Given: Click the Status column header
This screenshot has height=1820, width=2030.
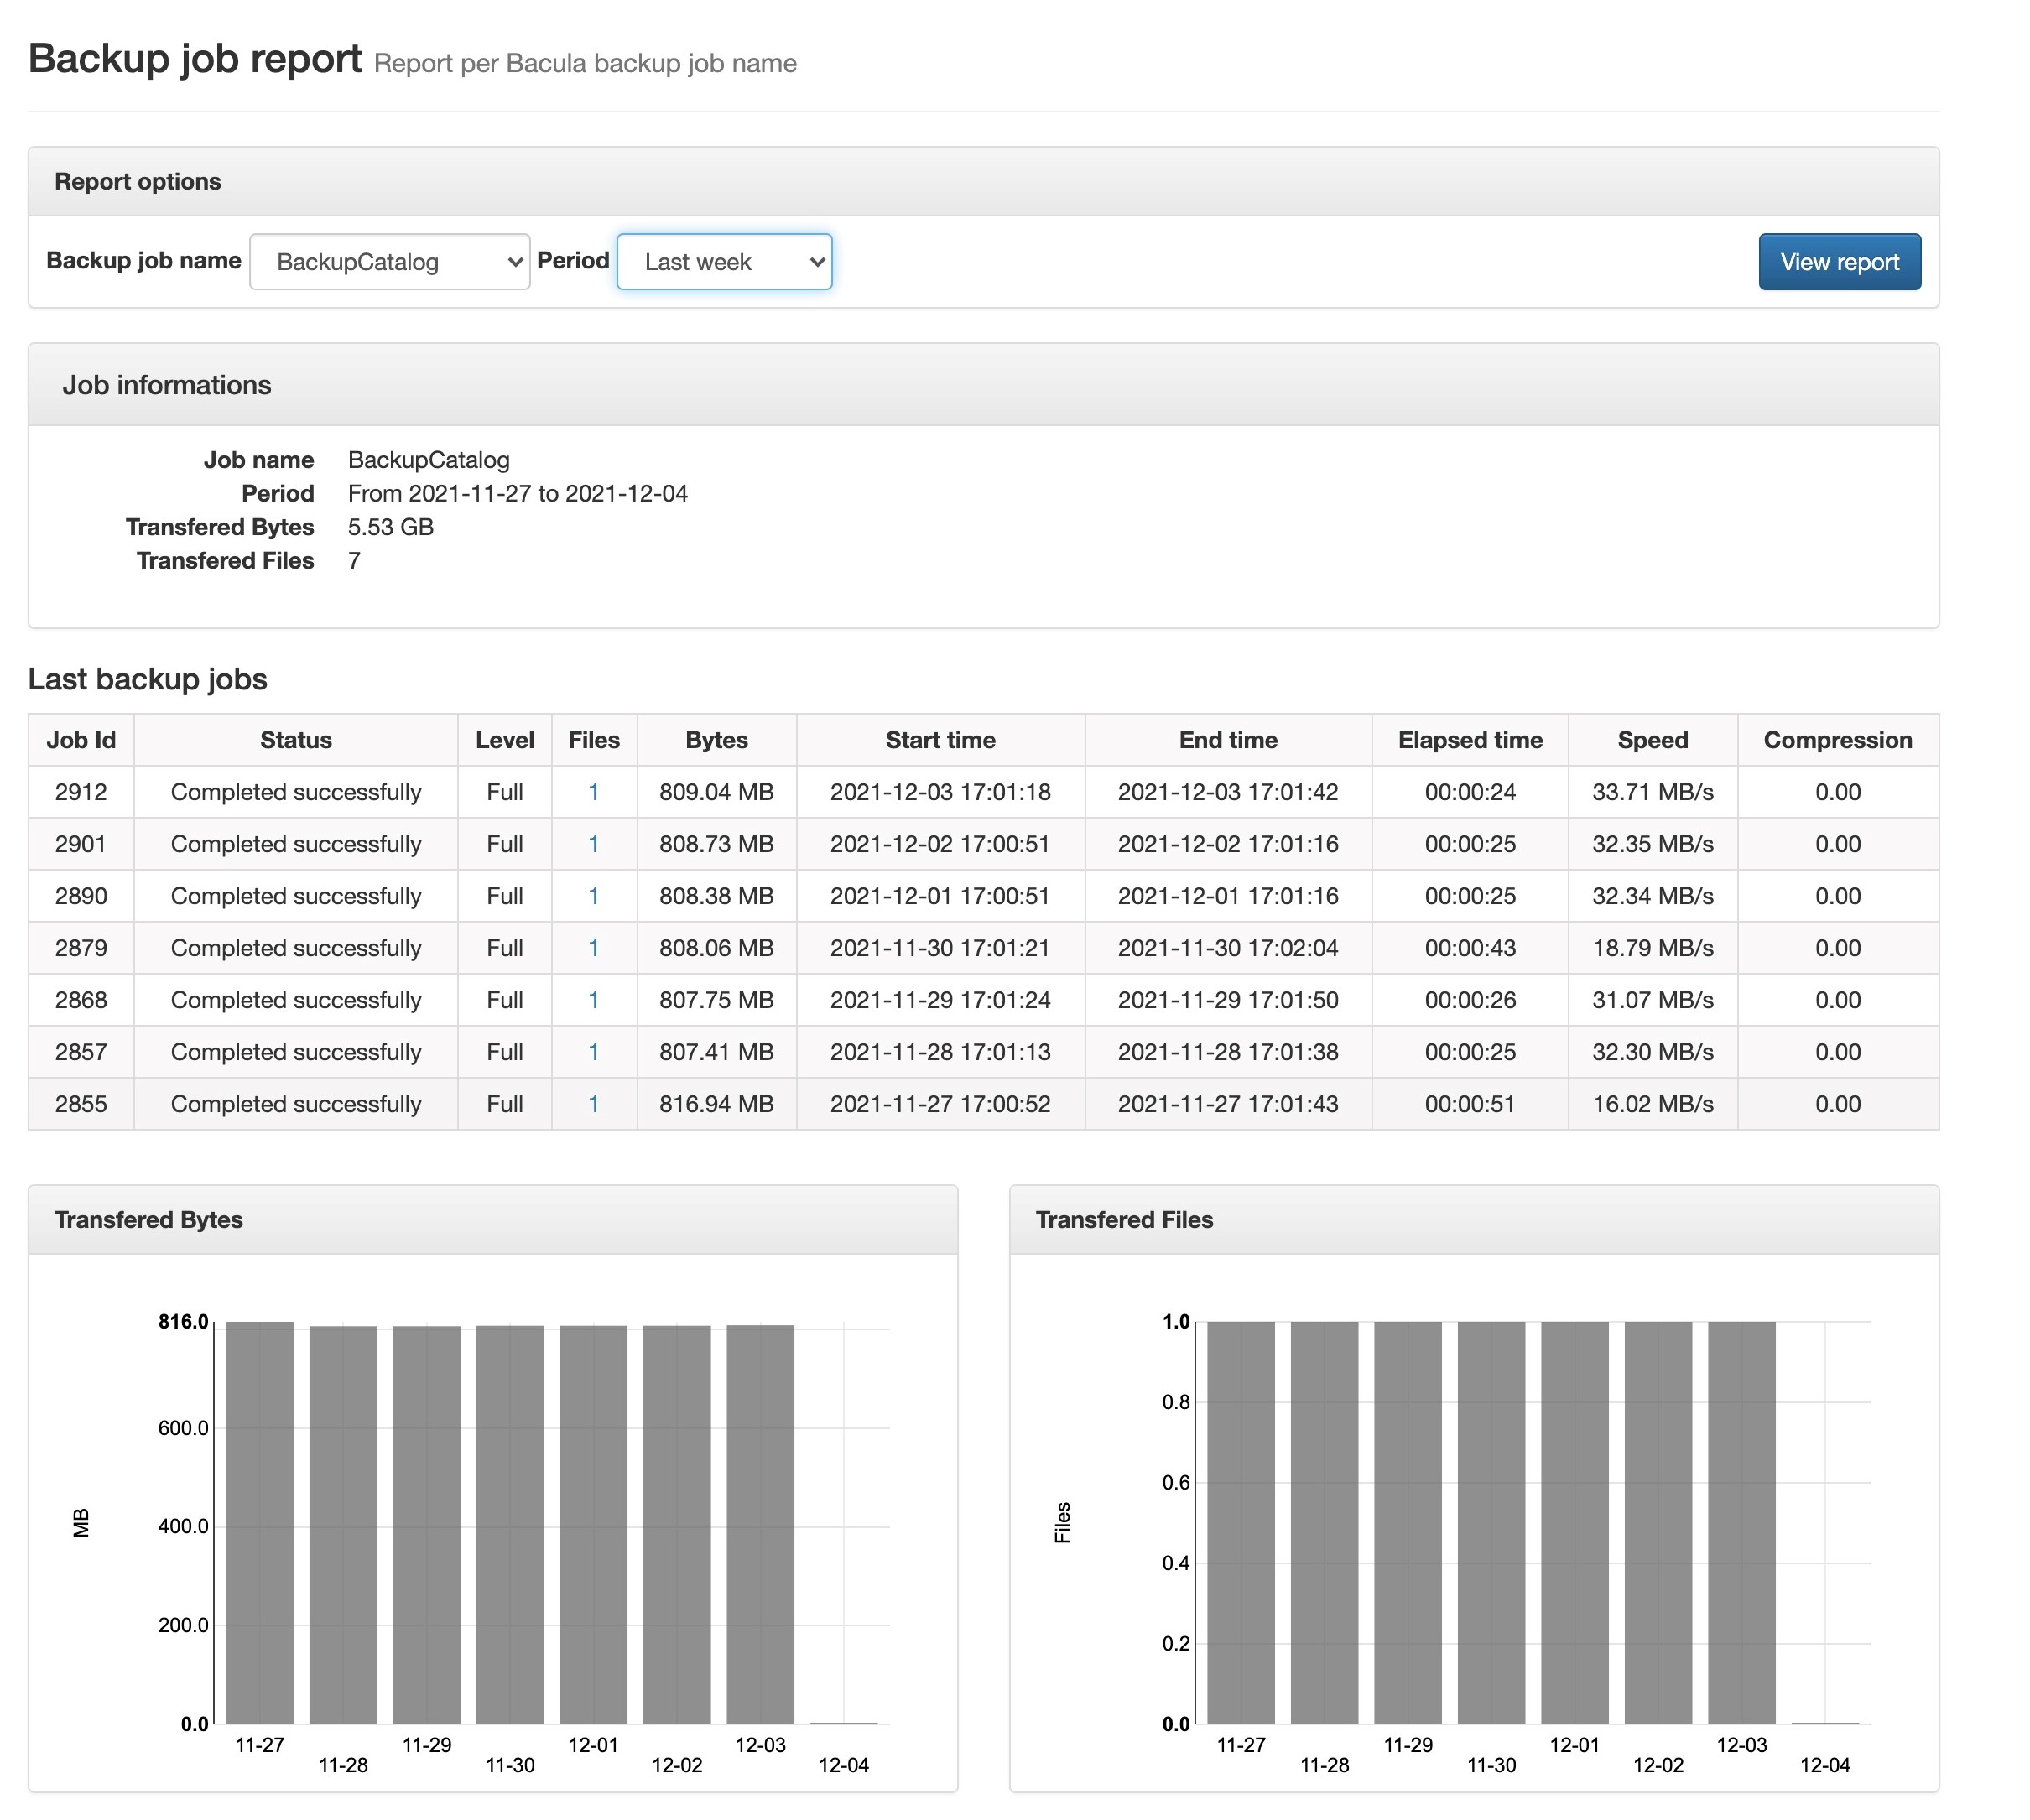Looking at the screenshot, I should [295, 740].
